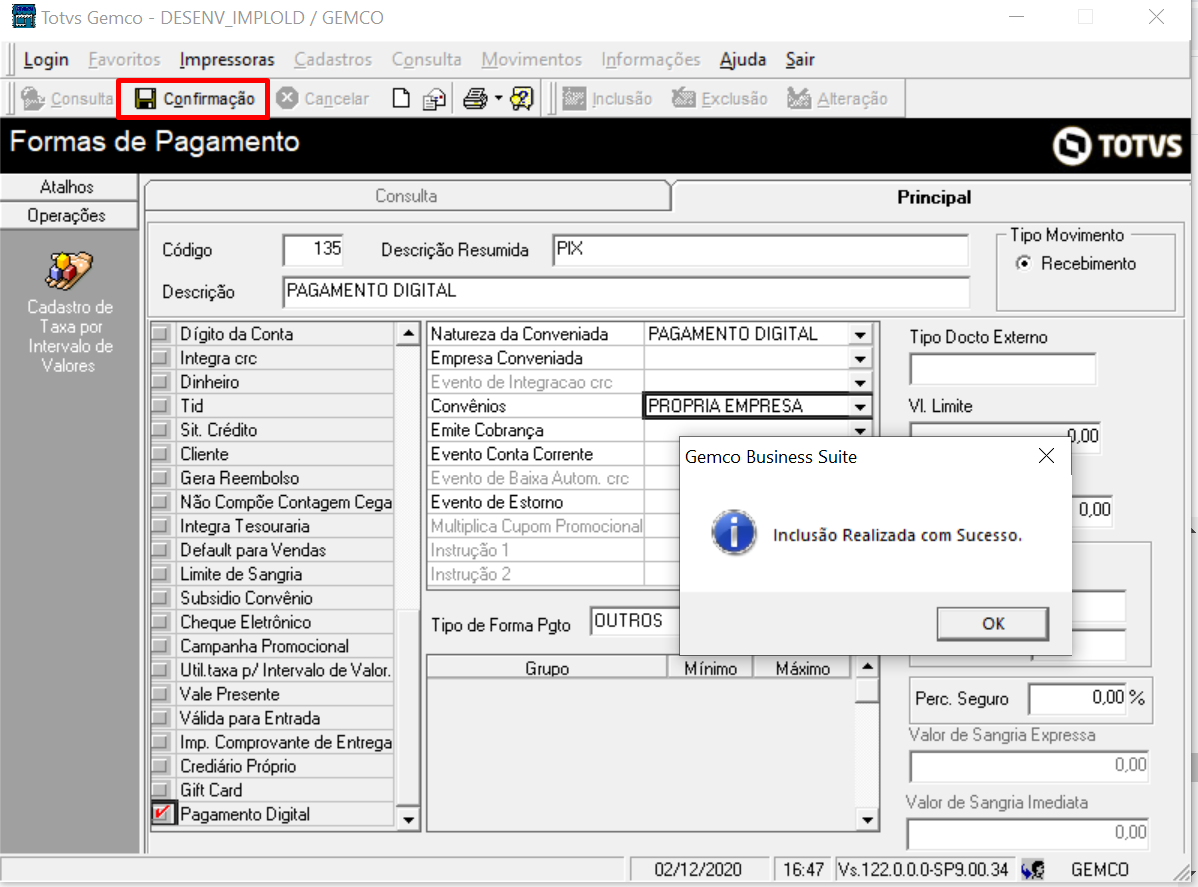Toggle the Integra crc checkbox
The image size is (1198, 887).
point(160,358)
